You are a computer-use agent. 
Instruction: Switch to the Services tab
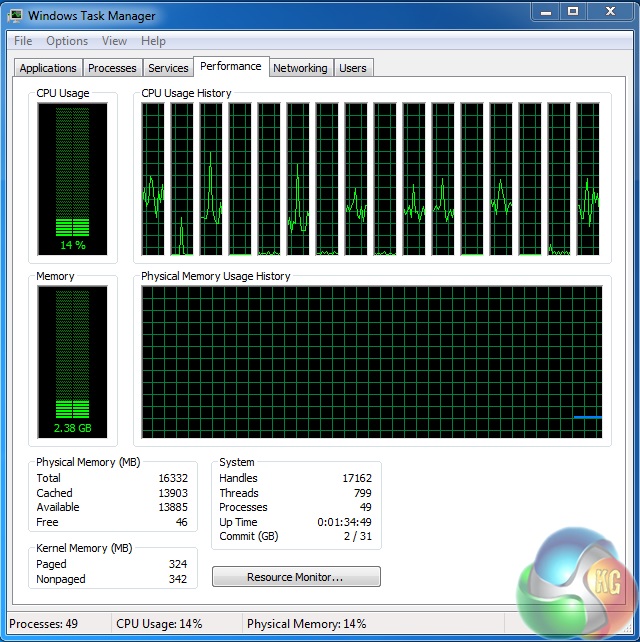[x=168, y=68]
